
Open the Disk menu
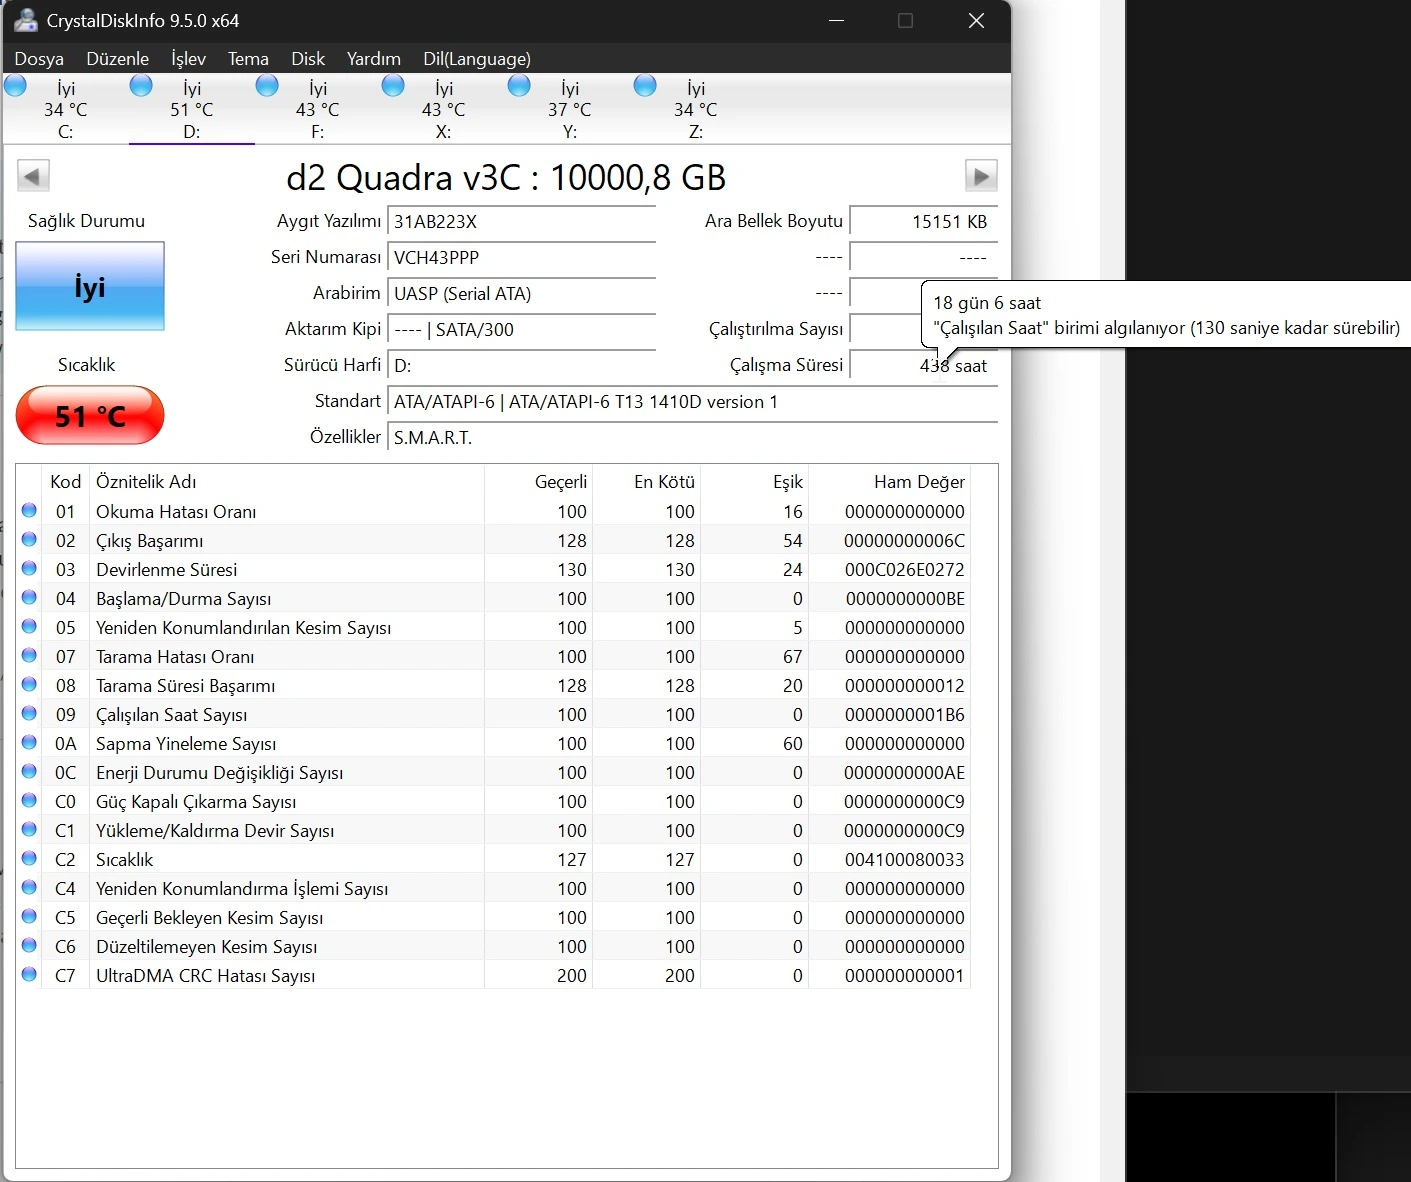coord(308,59)
